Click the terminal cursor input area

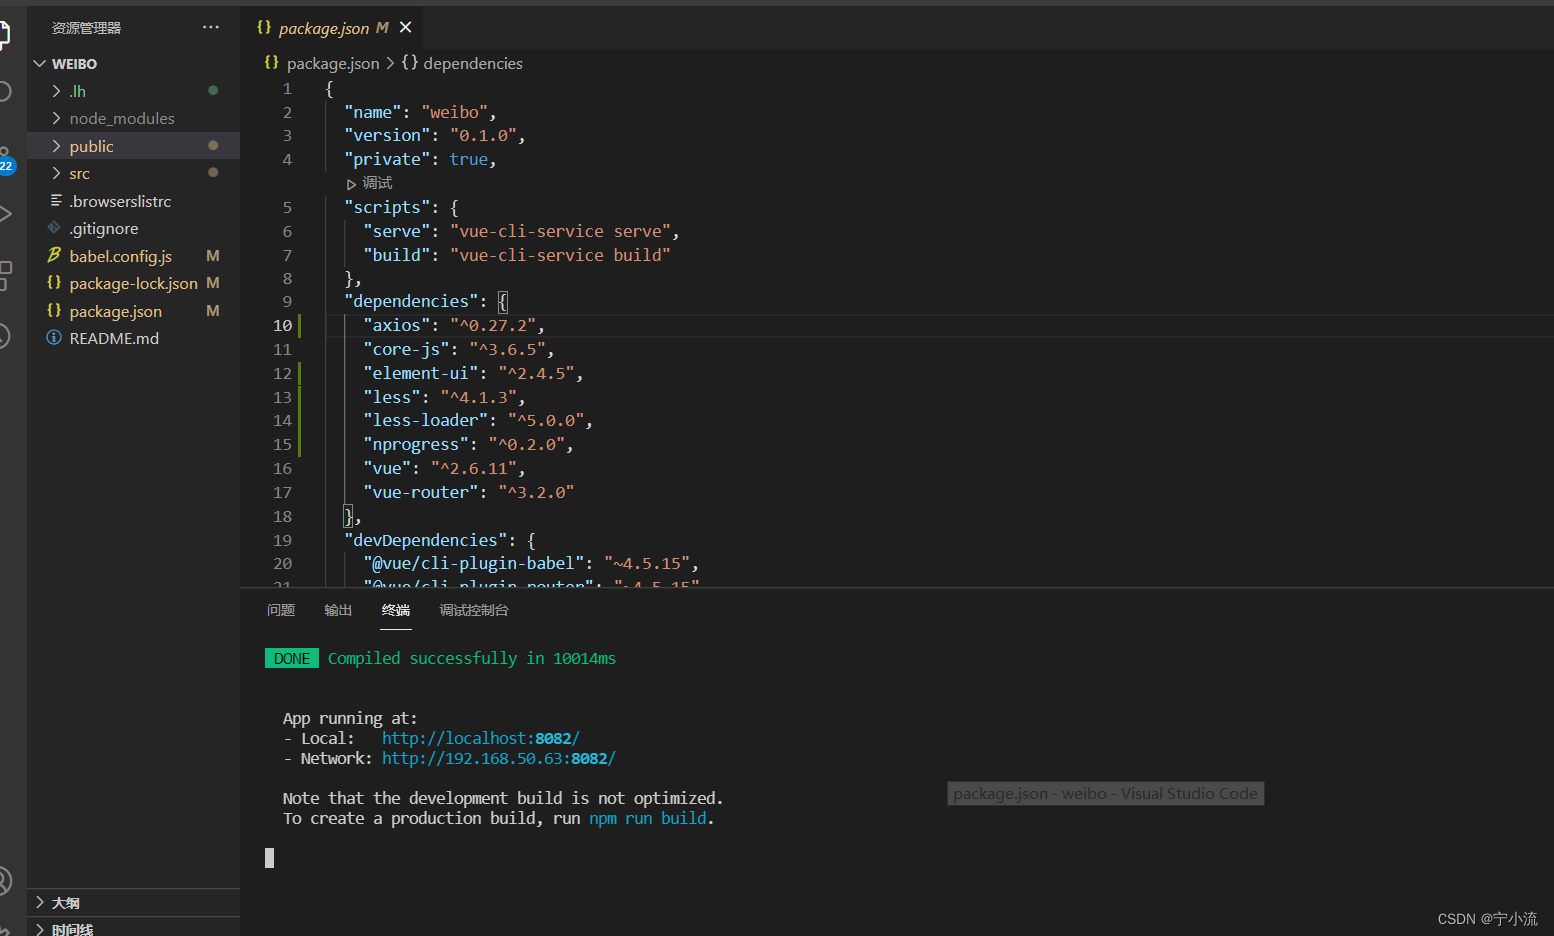269,858
